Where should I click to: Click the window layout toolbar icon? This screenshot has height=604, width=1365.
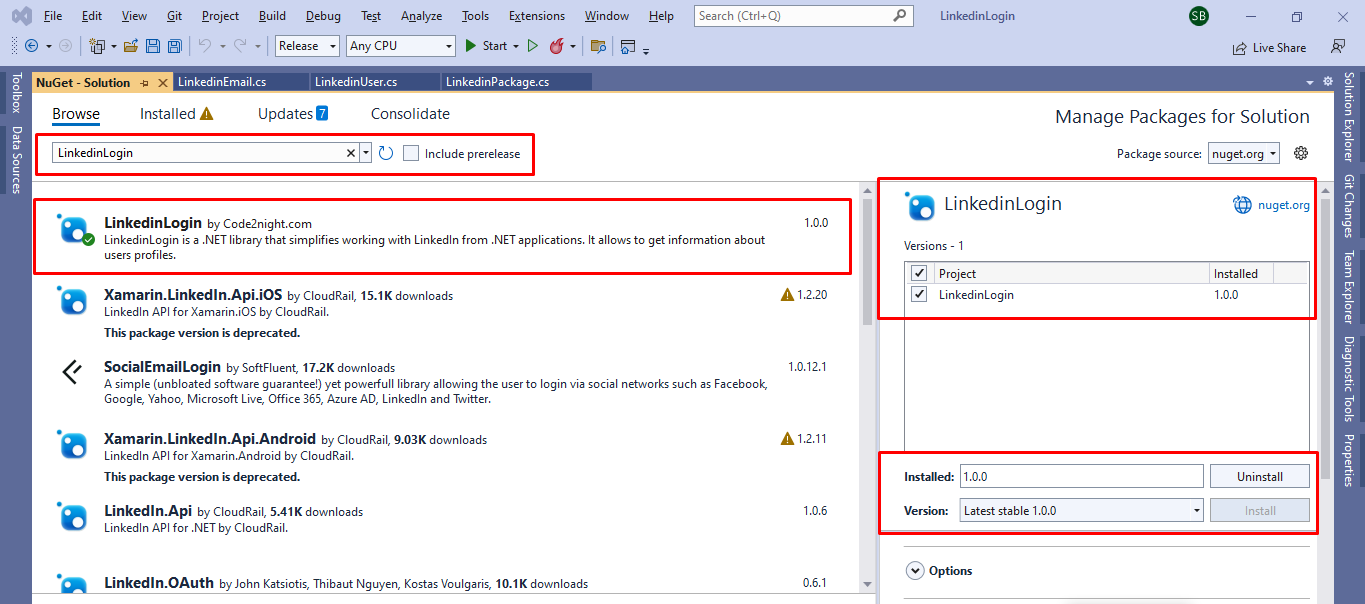[628, 46]
